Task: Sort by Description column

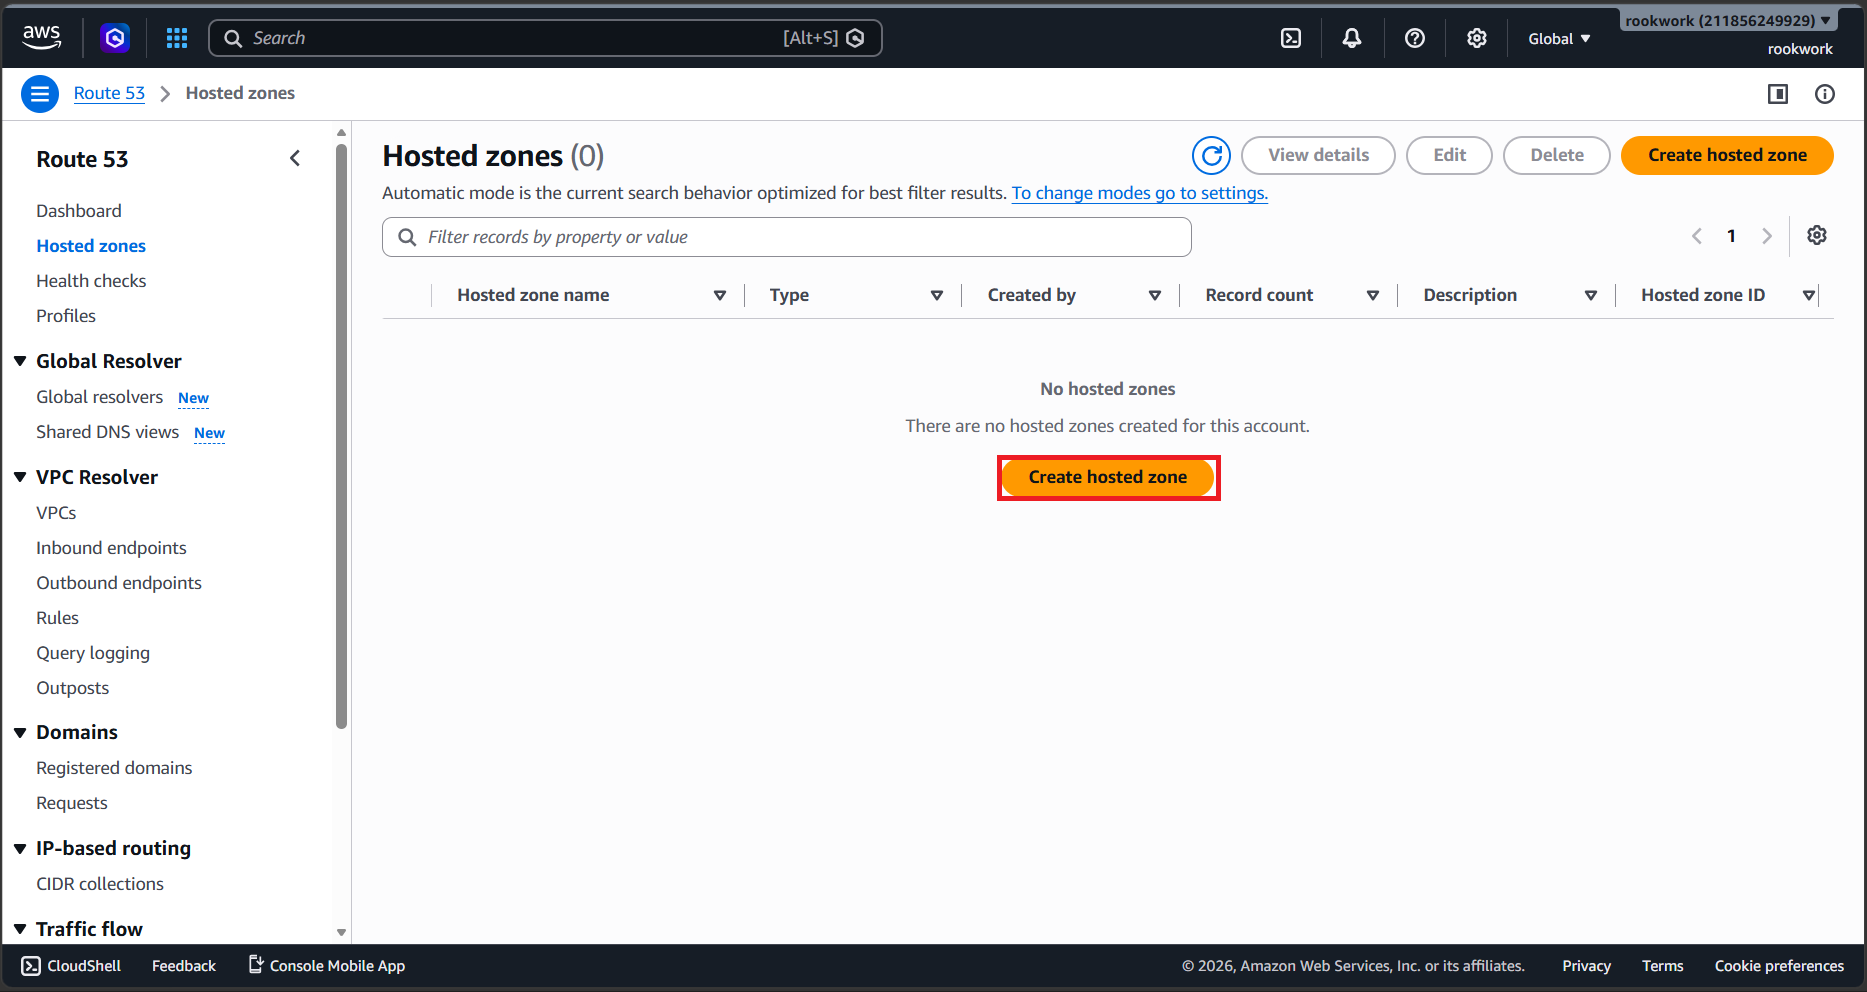Action: point(1591,296)
